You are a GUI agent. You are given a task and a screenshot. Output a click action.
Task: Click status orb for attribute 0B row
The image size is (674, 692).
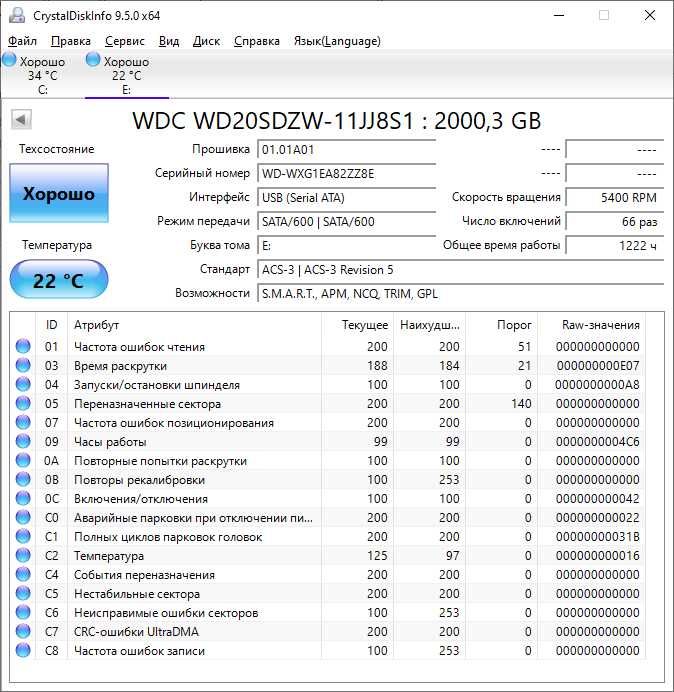pos(23,479)
